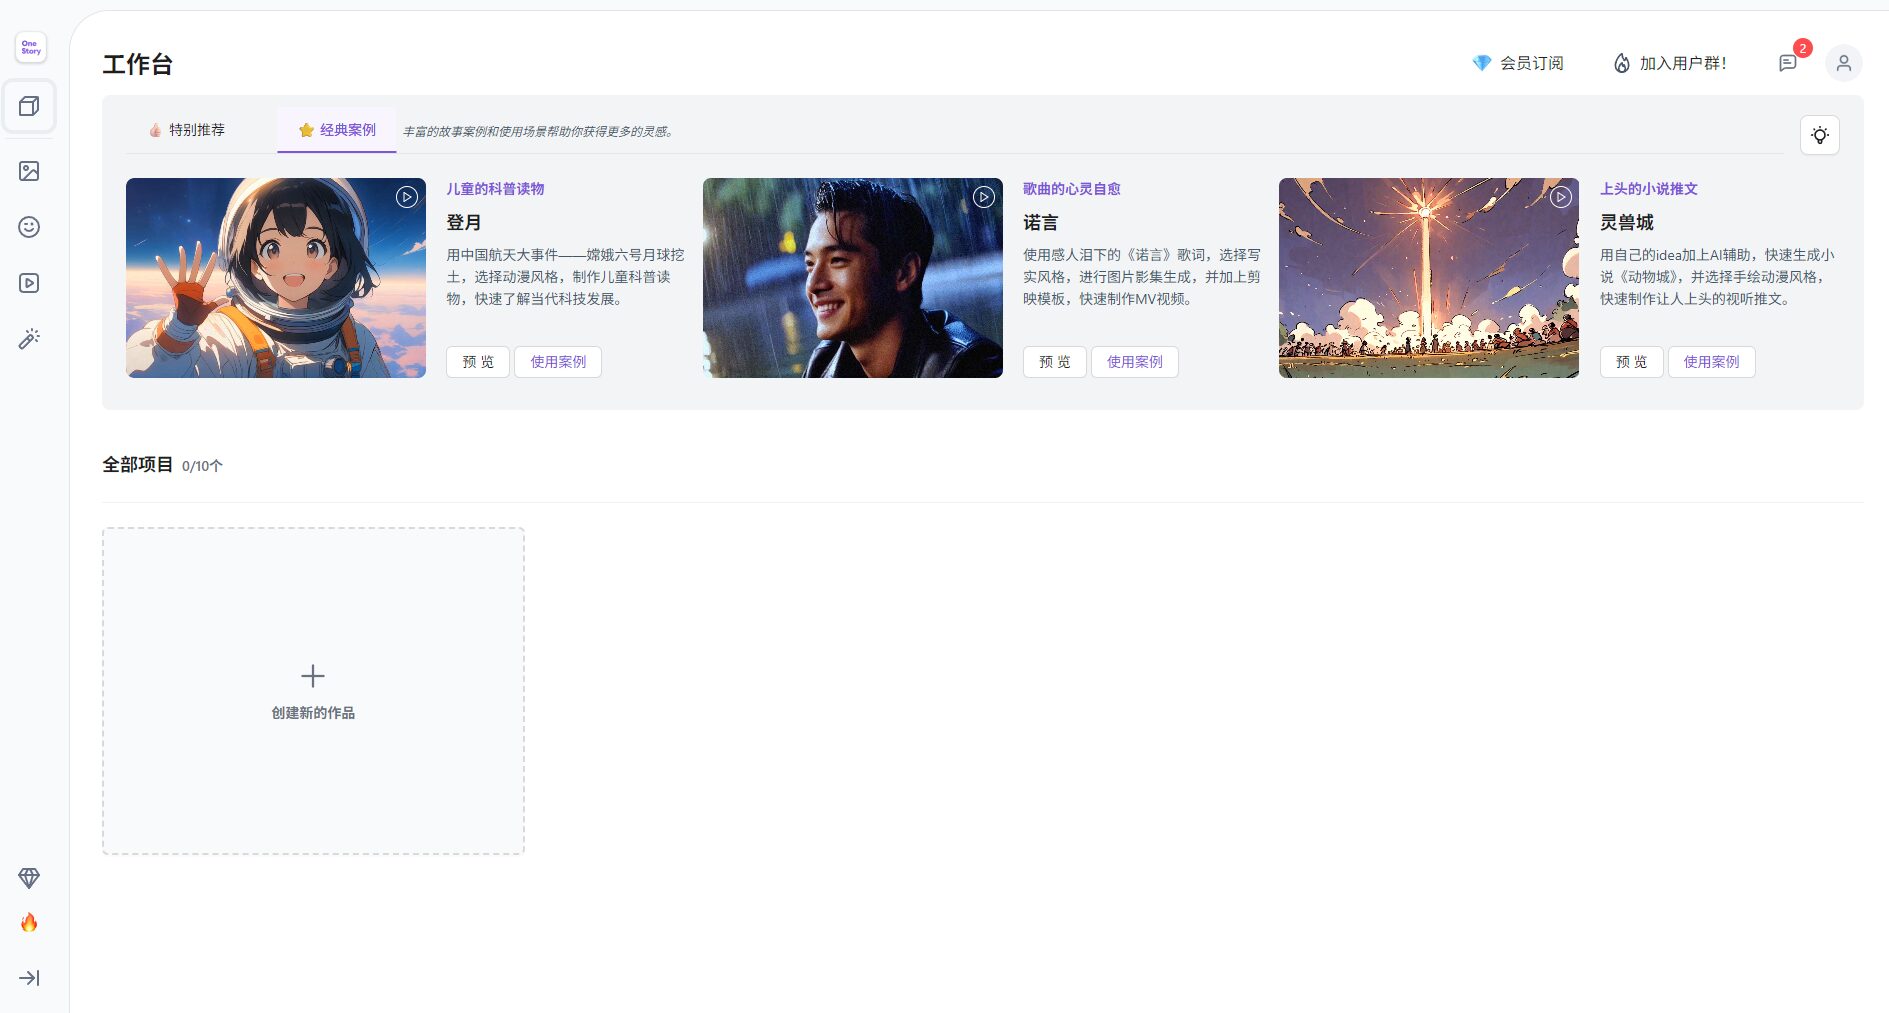Open the user profile avatar icon
1889x1013 pixels.
tap(1844, 63)
